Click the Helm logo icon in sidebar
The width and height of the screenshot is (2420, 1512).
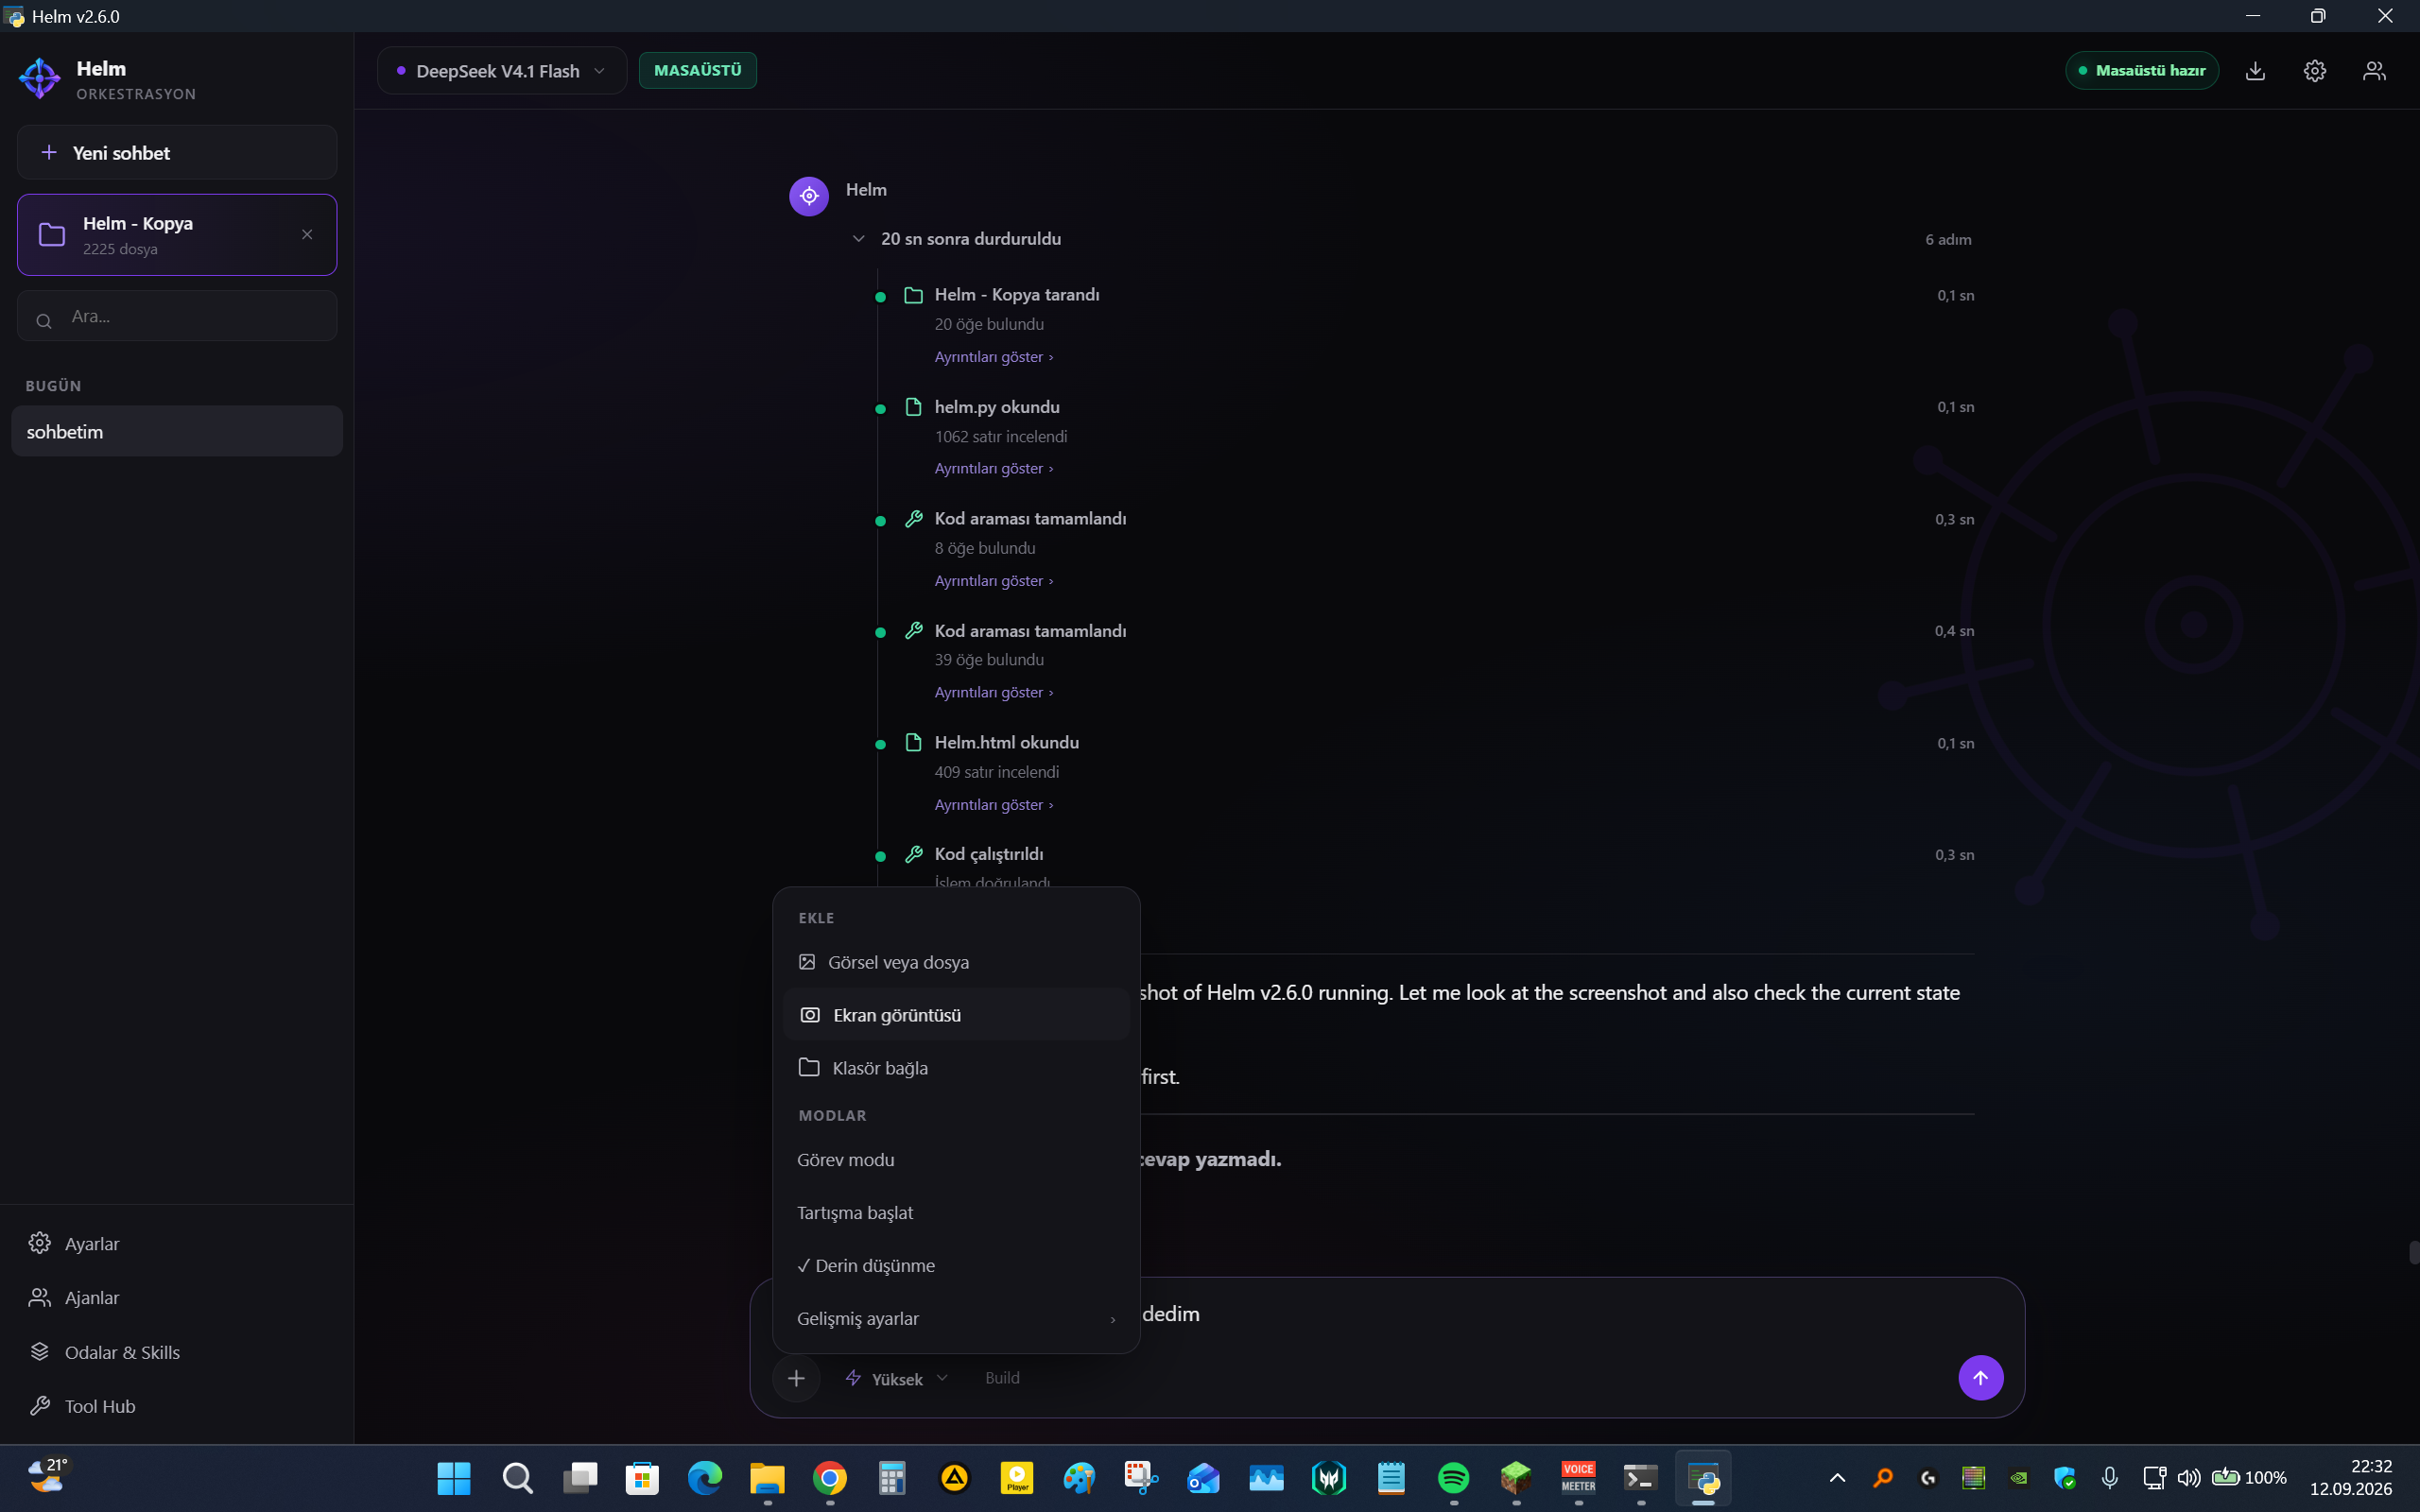coord(40,78)
